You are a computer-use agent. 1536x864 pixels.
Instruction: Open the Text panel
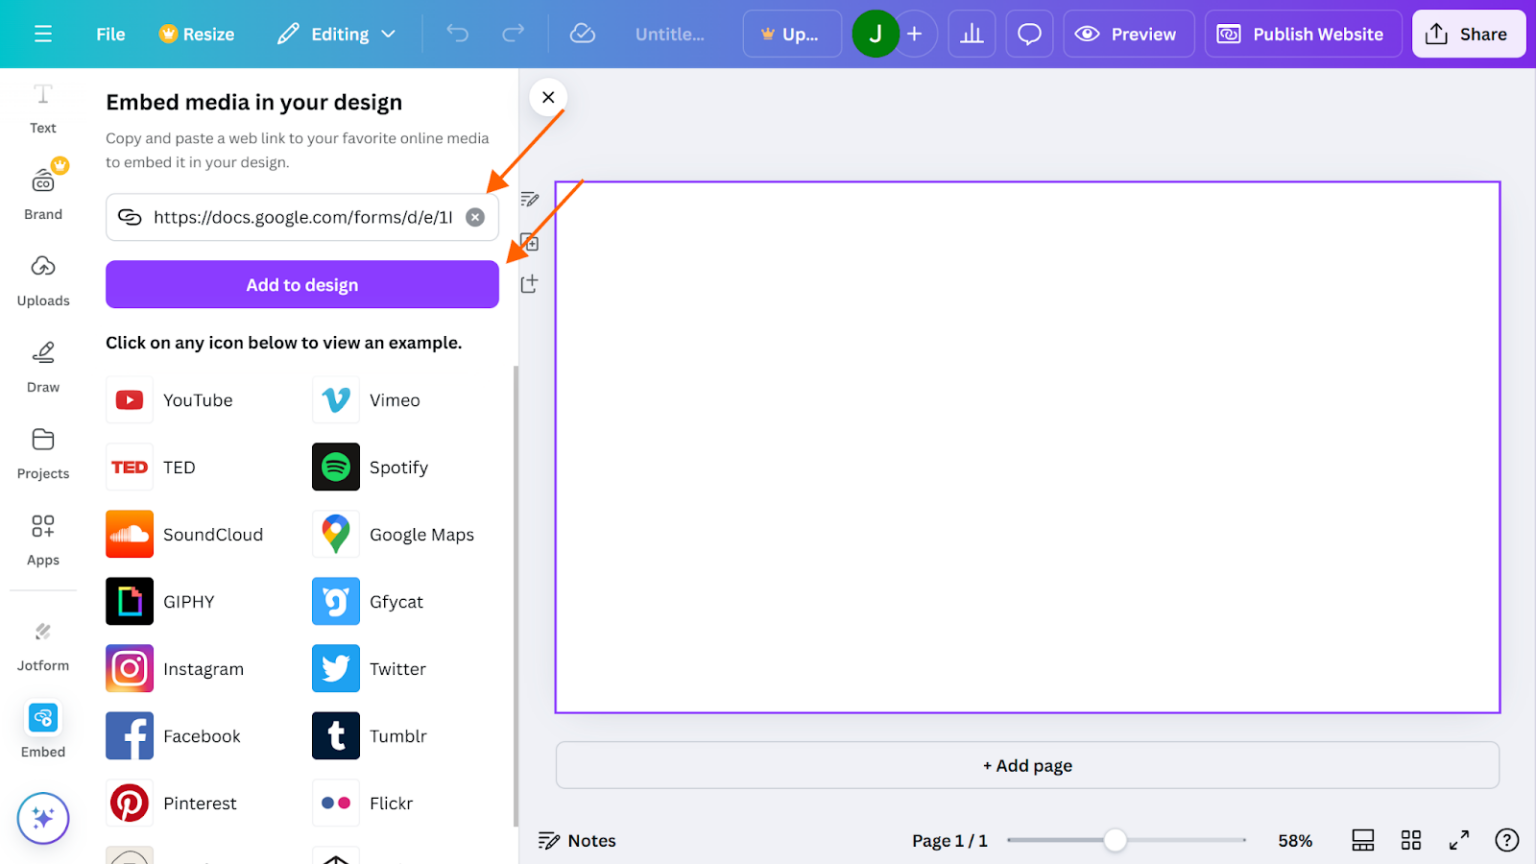tap(42, 106)
